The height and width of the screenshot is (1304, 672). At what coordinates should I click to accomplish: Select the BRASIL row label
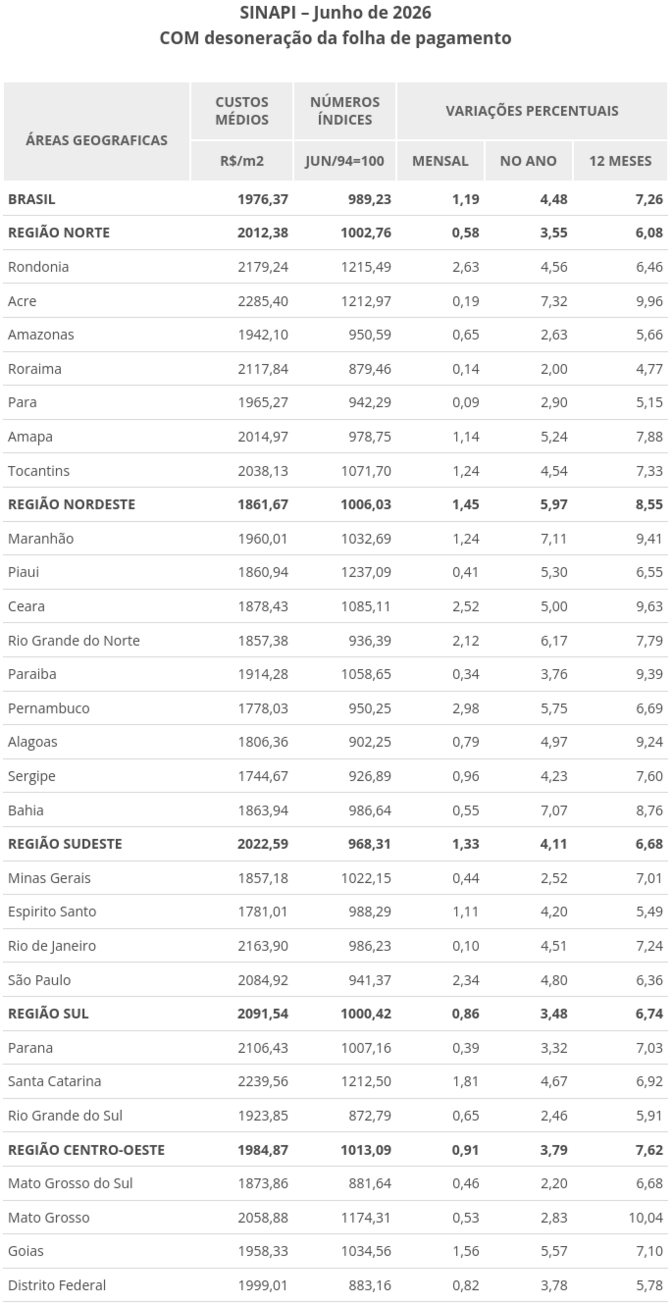click(32, 199)
